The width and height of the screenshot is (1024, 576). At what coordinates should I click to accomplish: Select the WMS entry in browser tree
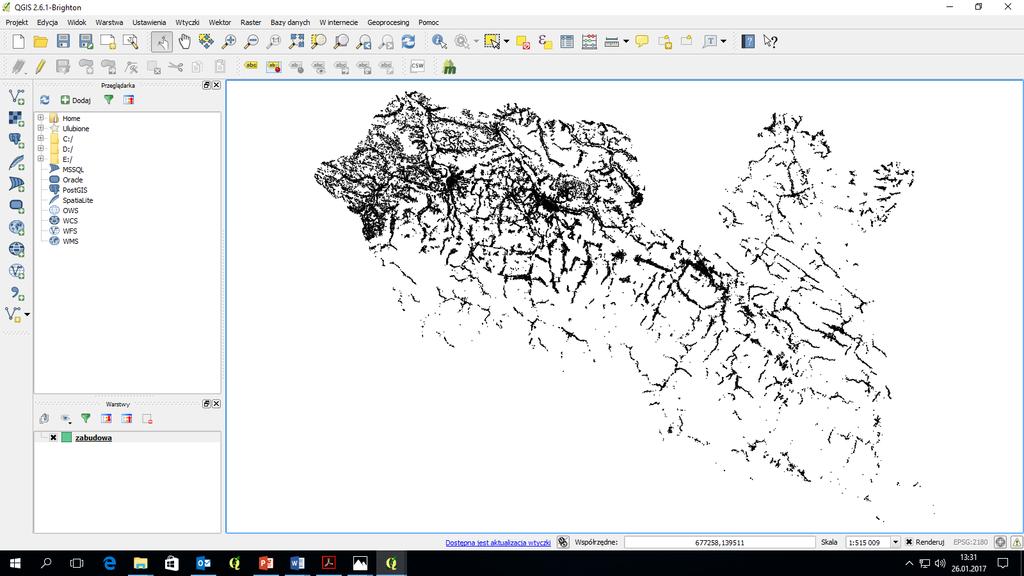tap(71, 241)
